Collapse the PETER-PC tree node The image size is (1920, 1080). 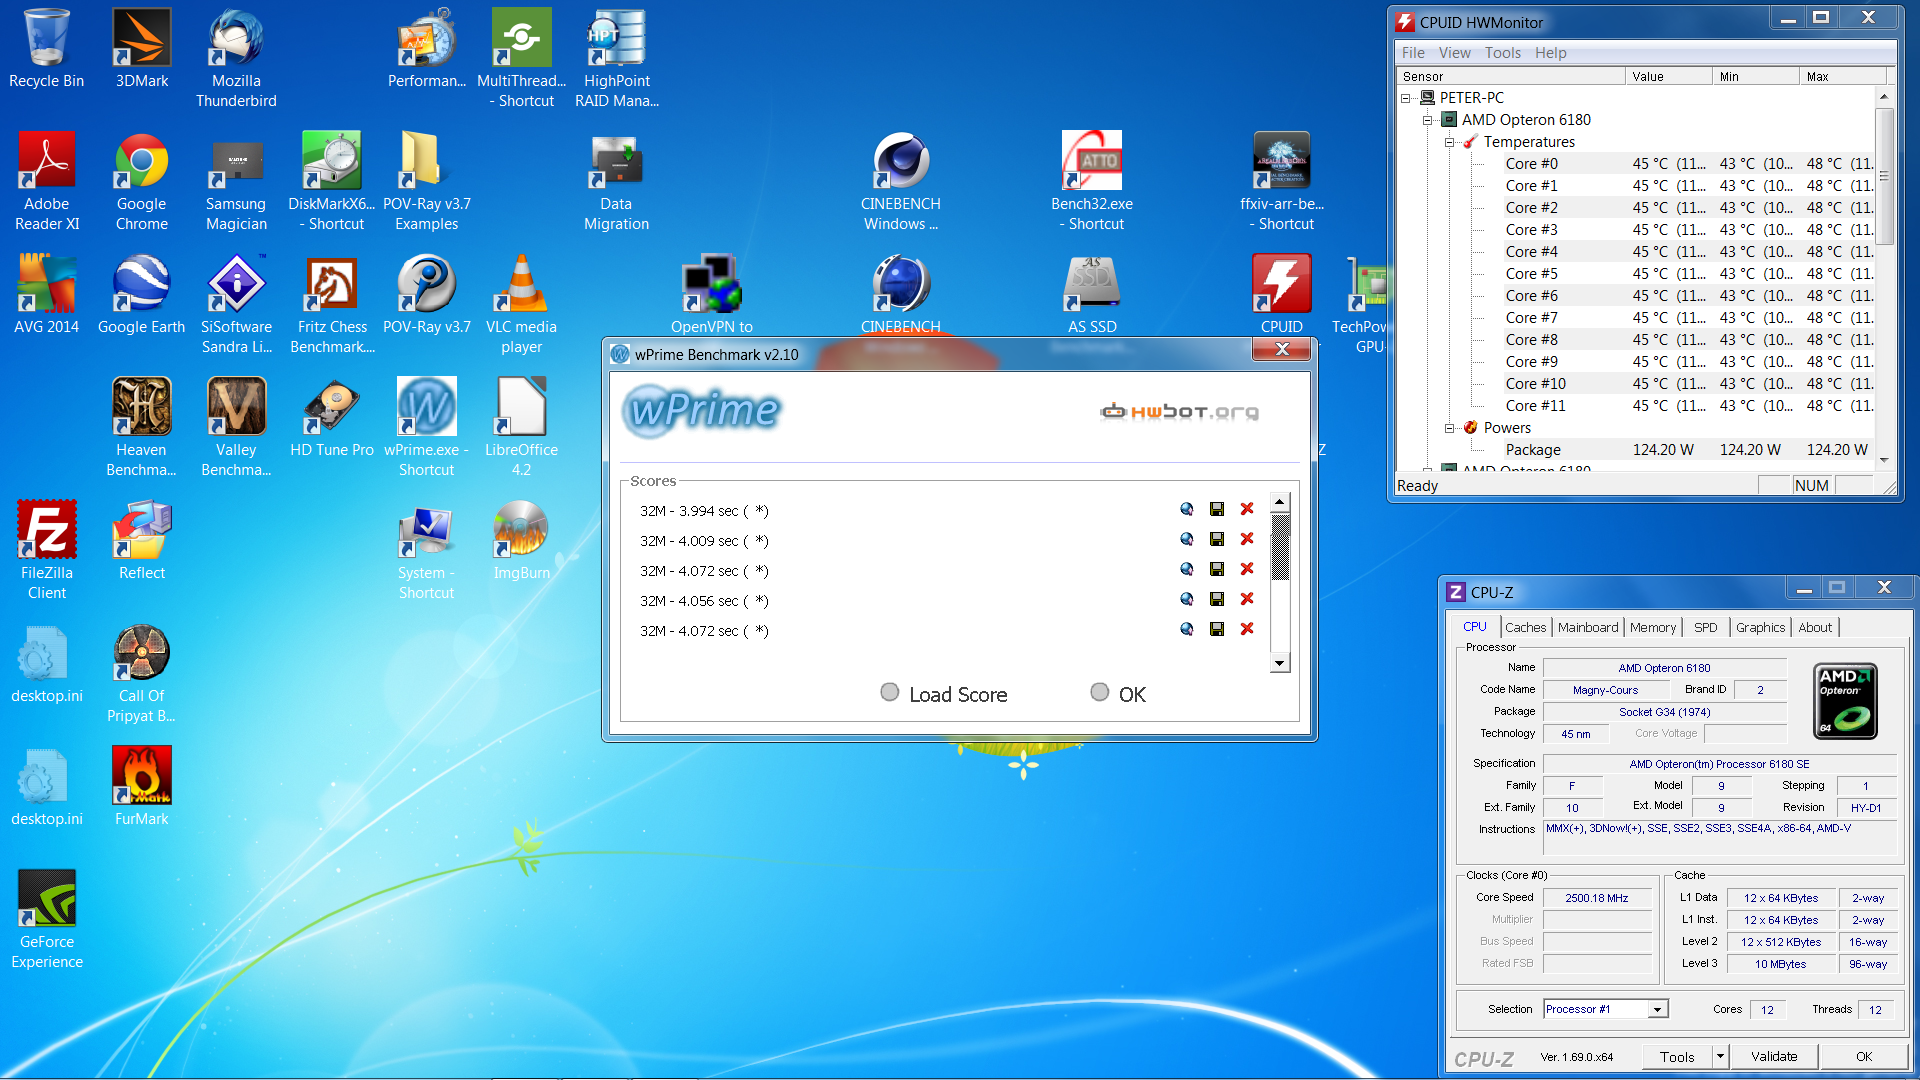(x=1406, y=98)
